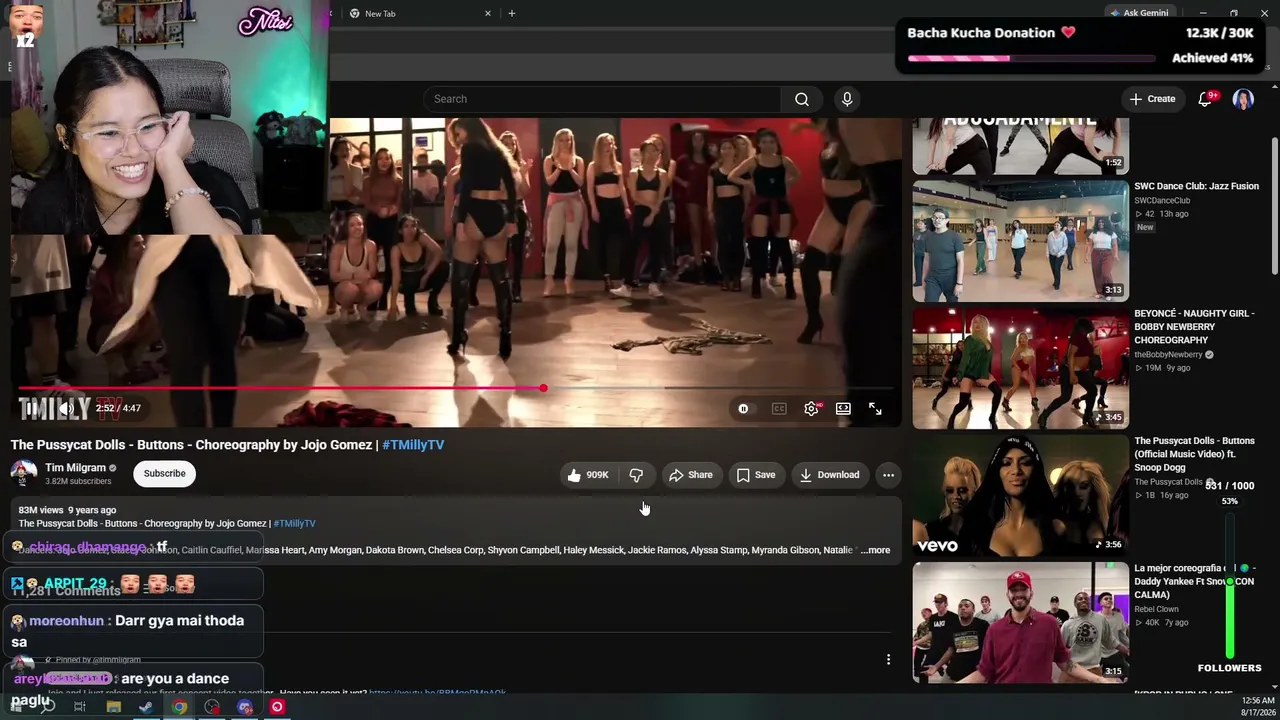Open Rebel Clown channel link
The width and height of the screenshot is (1280, 720).
(x=1156, y=609)
